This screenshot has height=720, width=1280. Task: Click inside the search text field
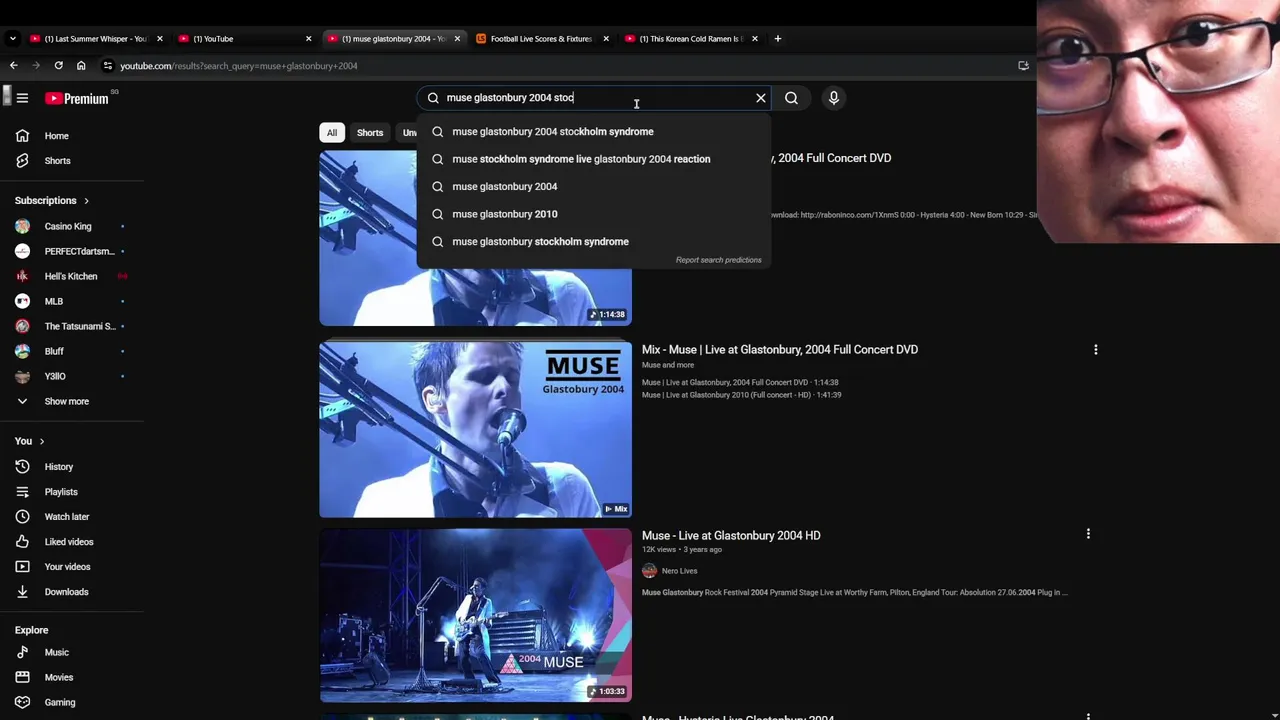pyautogui.click(x=595, y=98)
